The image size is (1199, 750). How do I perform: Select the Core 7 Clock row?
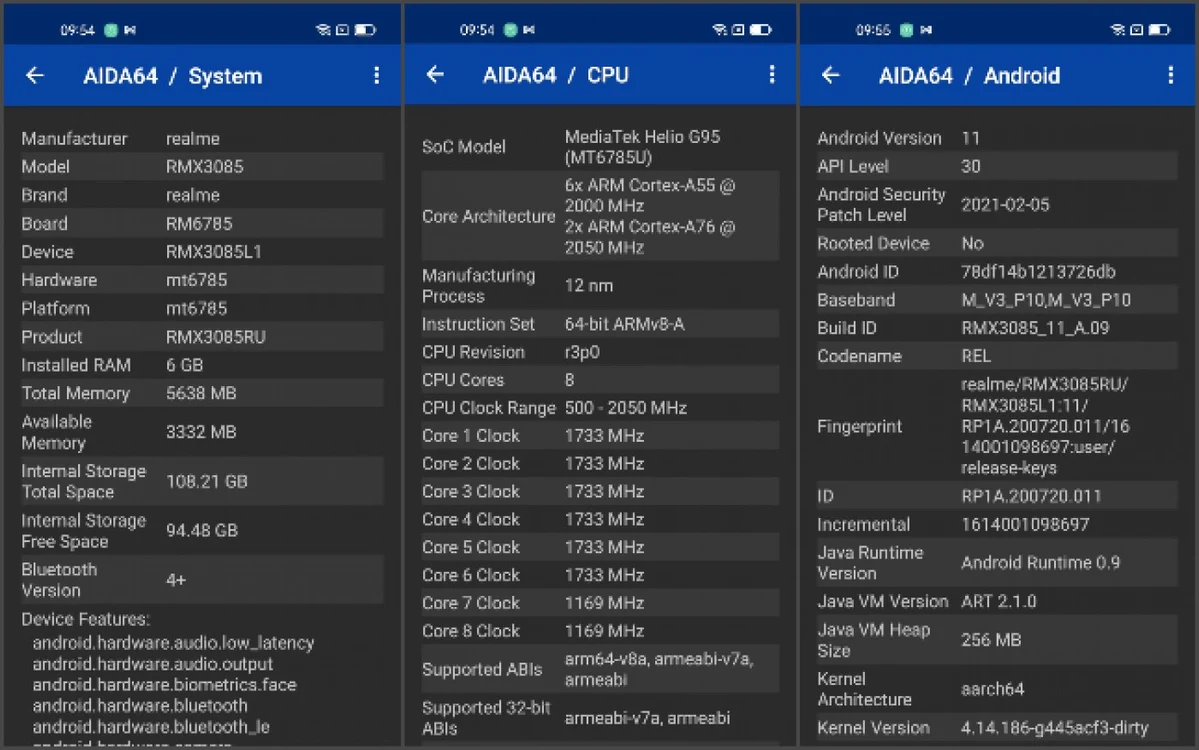600,603
